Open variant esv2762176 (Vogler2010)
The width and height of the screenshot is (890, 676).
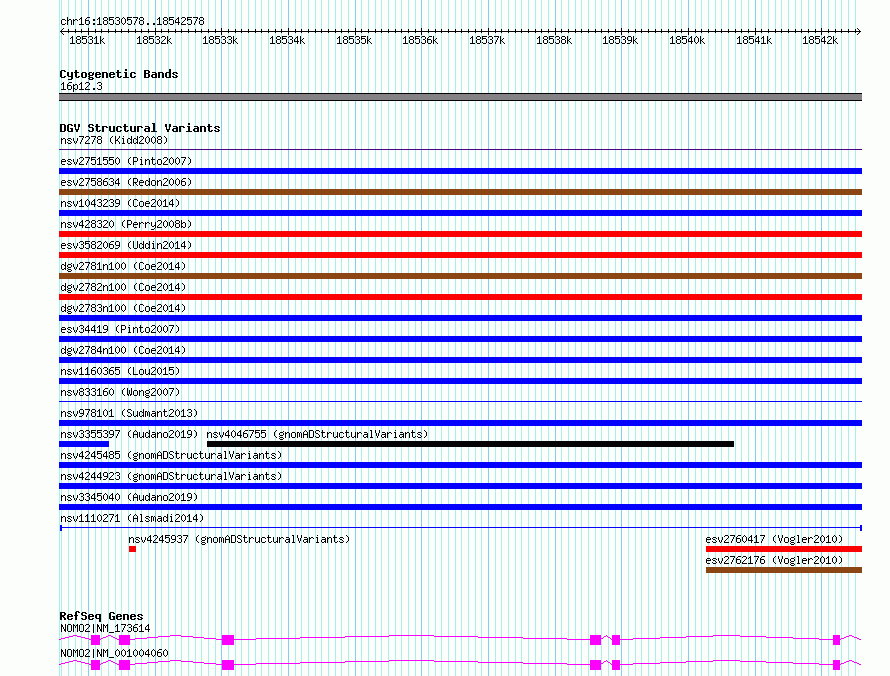click(x=774, y=560)
